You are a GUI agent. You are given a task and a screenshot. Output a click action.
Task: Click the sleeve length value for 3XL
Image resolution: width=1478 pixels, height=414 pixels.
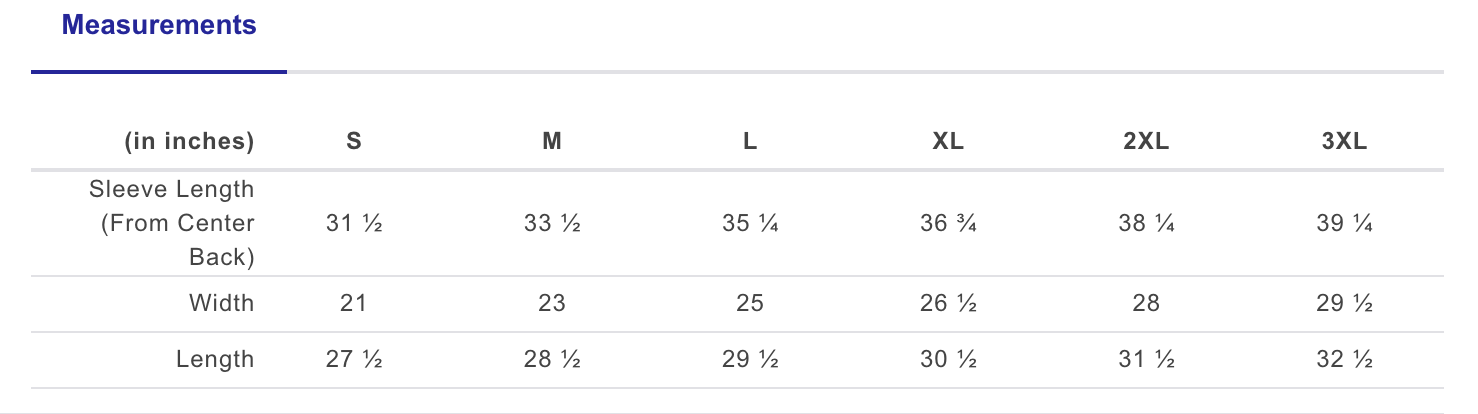point(1344,223)
